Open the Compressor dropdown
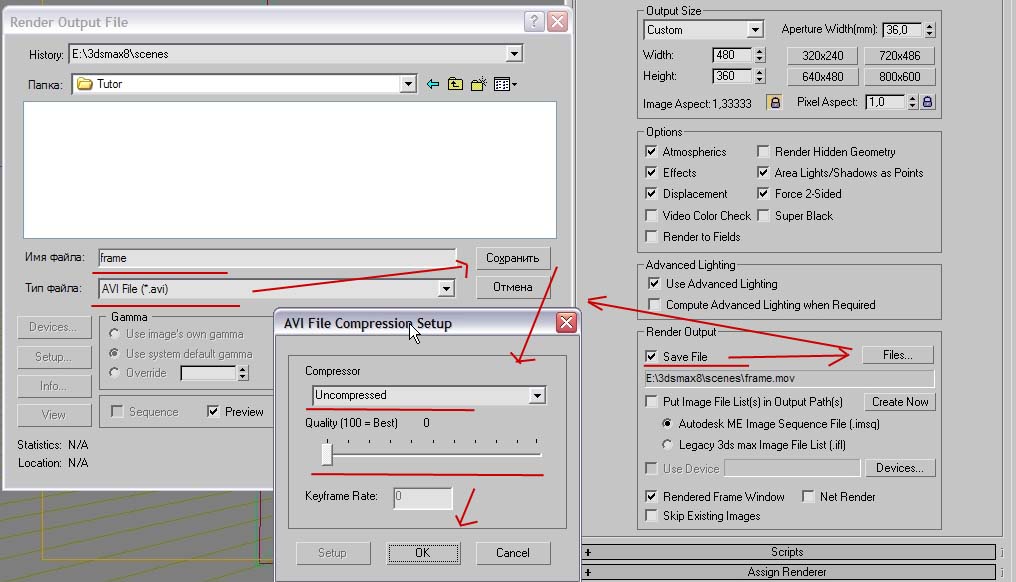 pos(537,396)
